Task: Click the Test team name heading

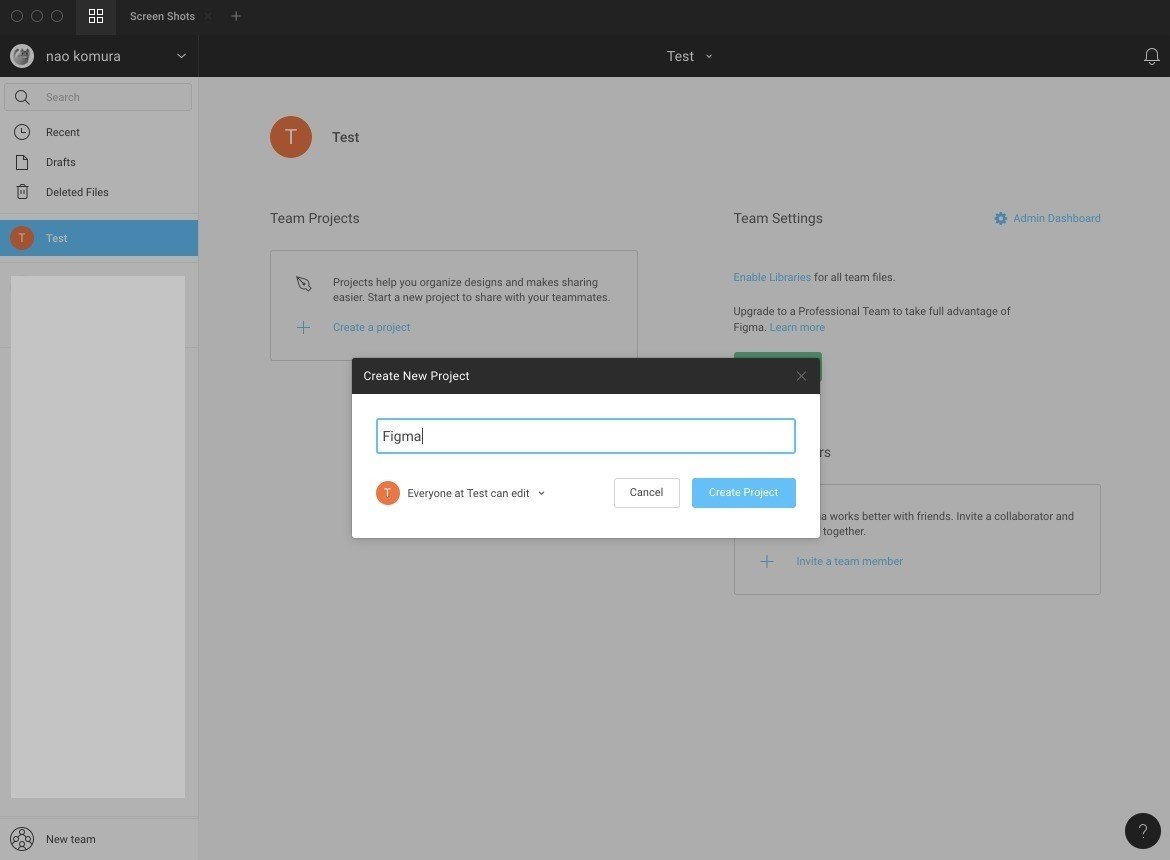Action: pyautogui.click(x=345, y=137)
